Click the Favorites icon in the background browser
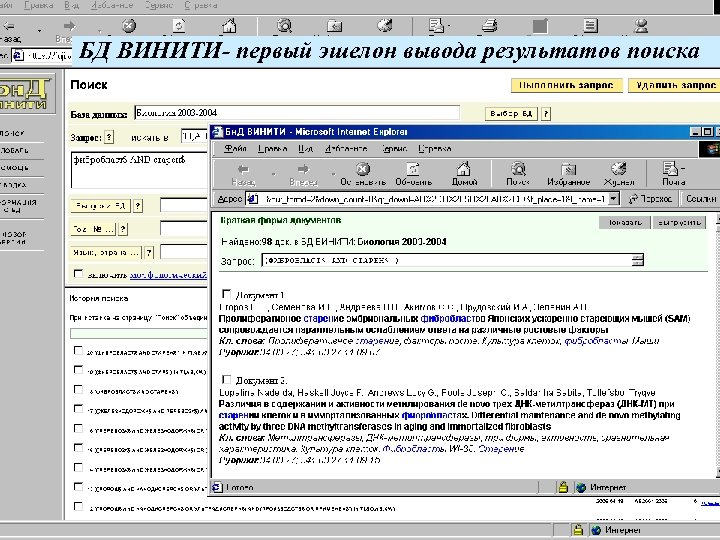 tap(334, 26)
